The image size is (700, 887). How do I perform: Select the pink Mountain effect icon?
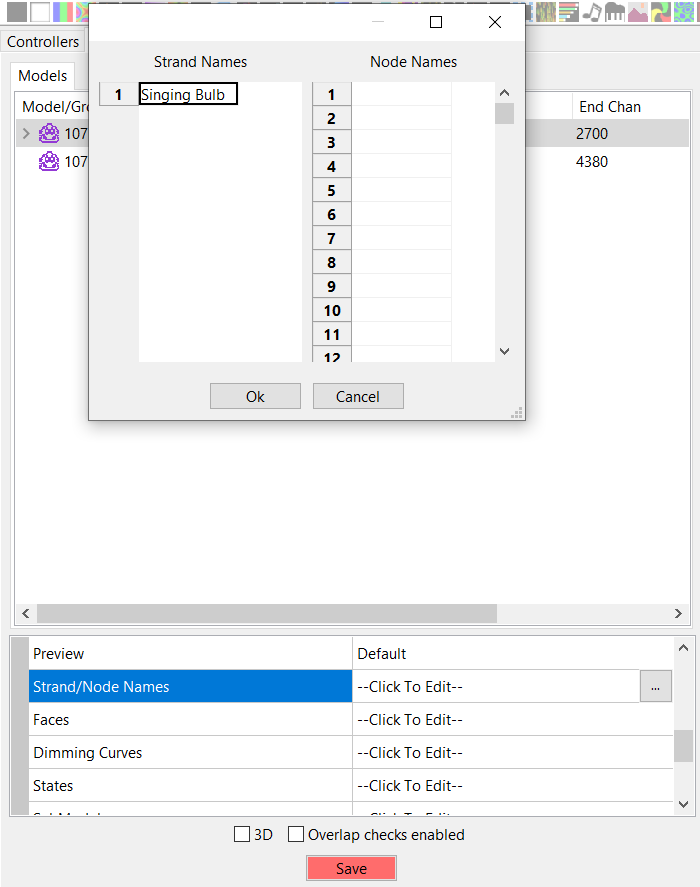637,12
